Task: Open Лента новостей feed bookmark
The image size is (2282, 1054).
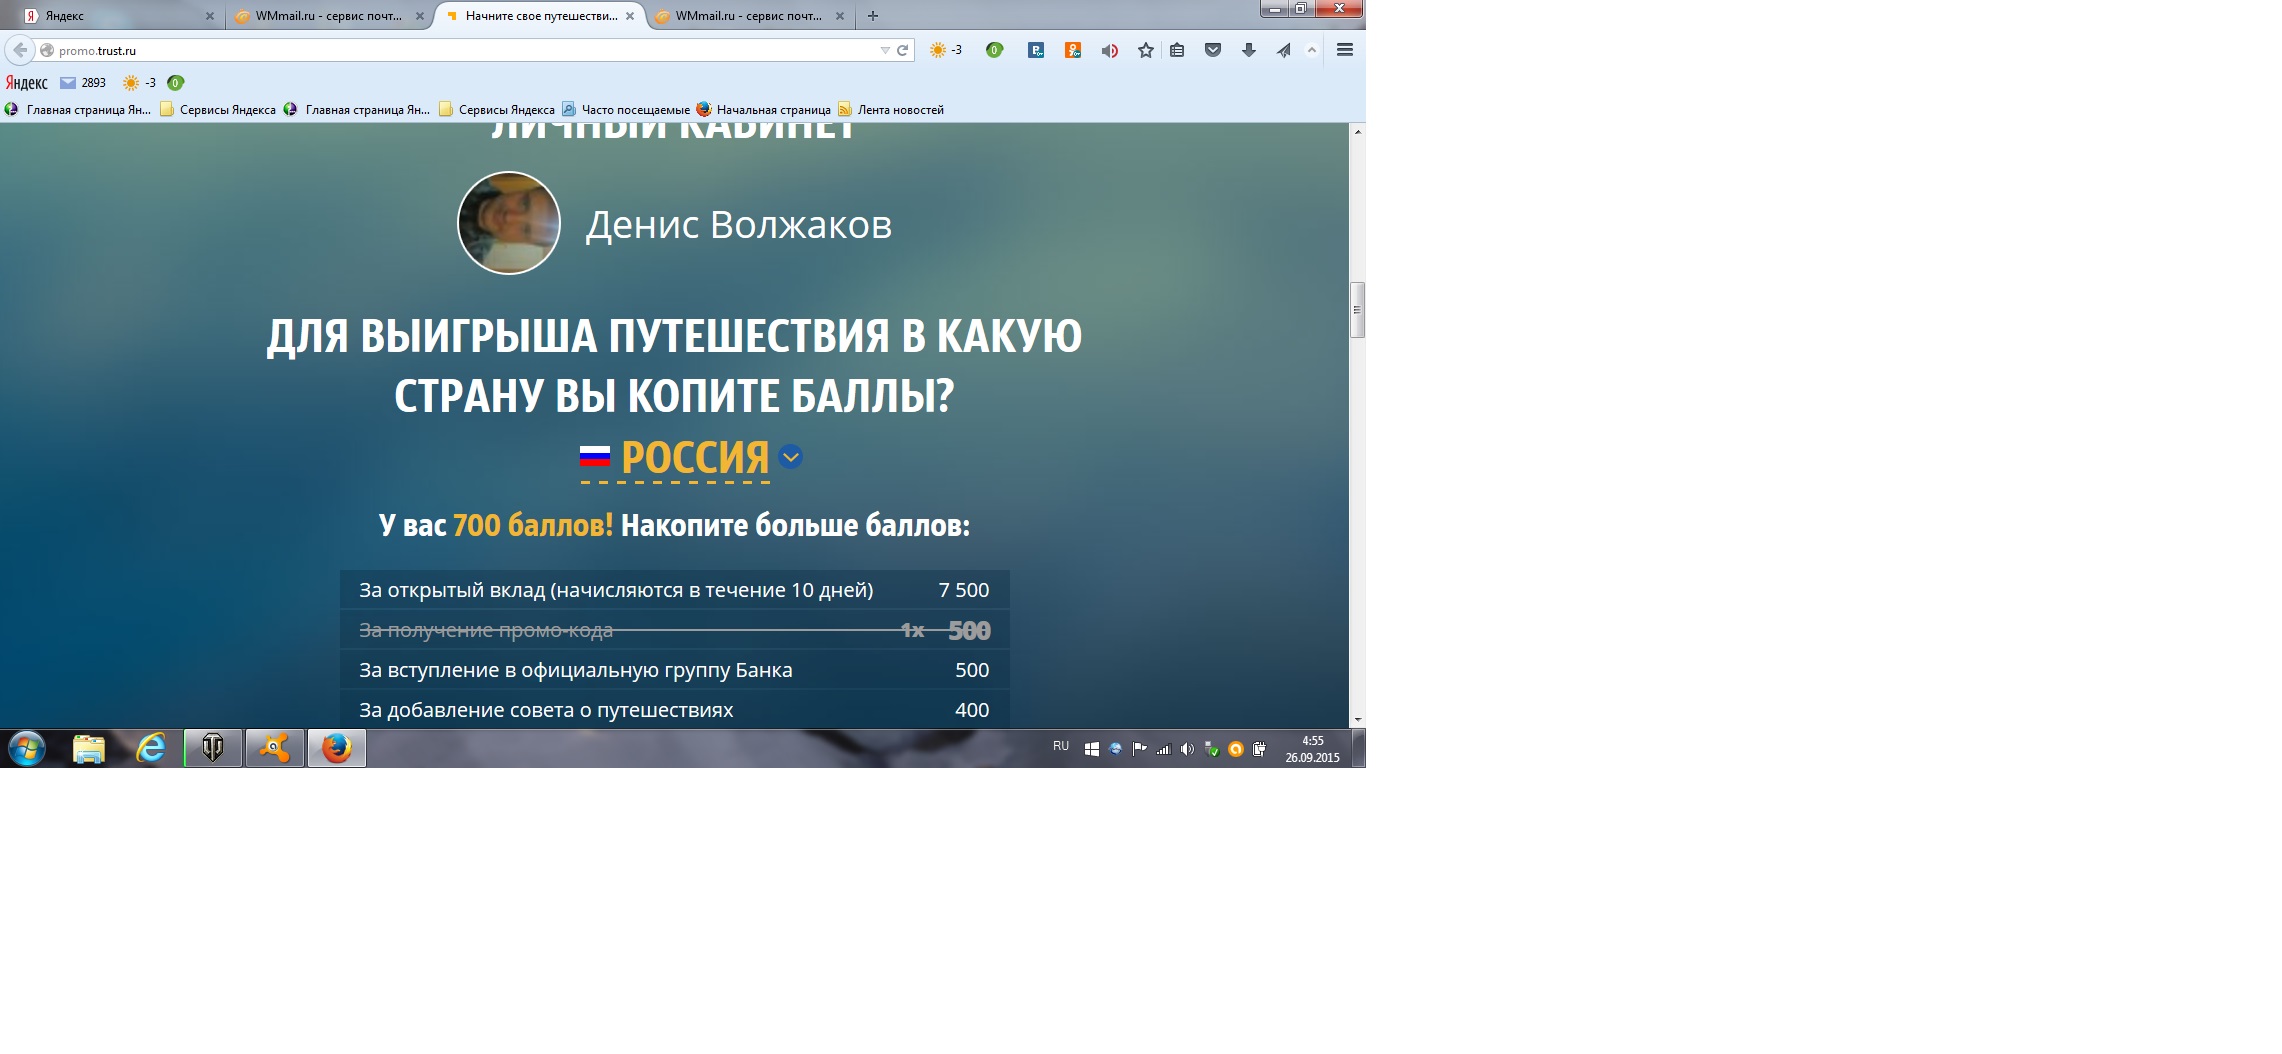Action: [891, 110]
